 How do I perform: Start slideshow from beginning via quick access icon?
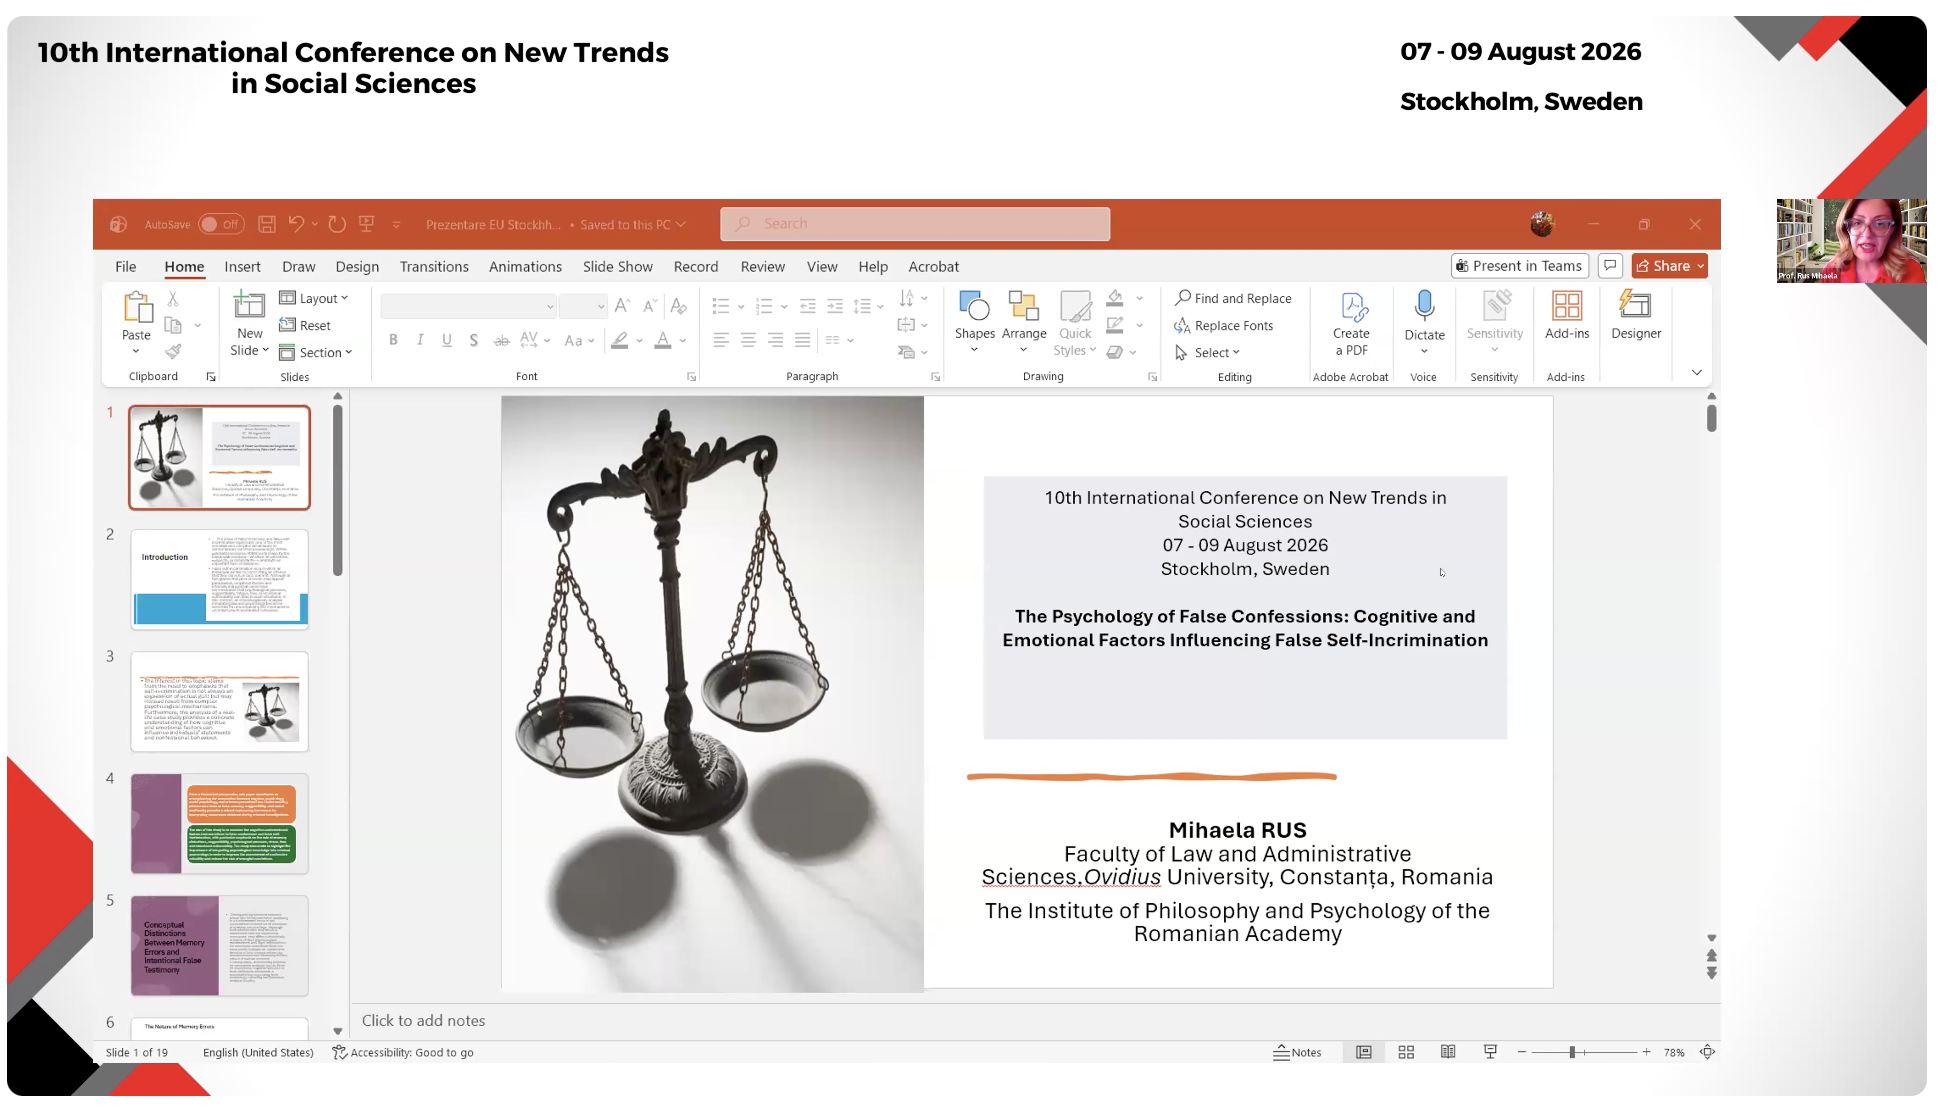click(x=367, y=224)
